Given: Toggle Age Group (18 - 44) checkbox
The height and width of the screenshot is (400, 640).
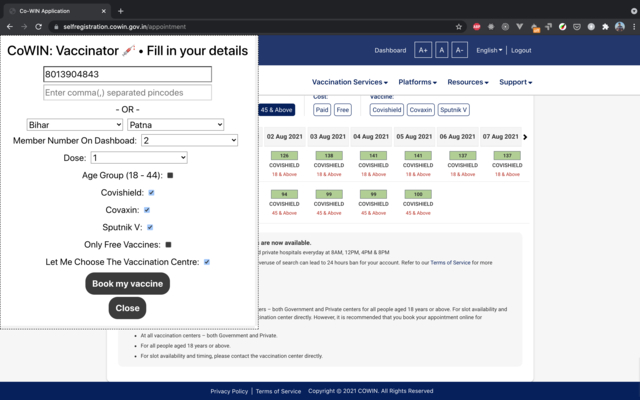Looking at the screenshot, I should (170, 175).
